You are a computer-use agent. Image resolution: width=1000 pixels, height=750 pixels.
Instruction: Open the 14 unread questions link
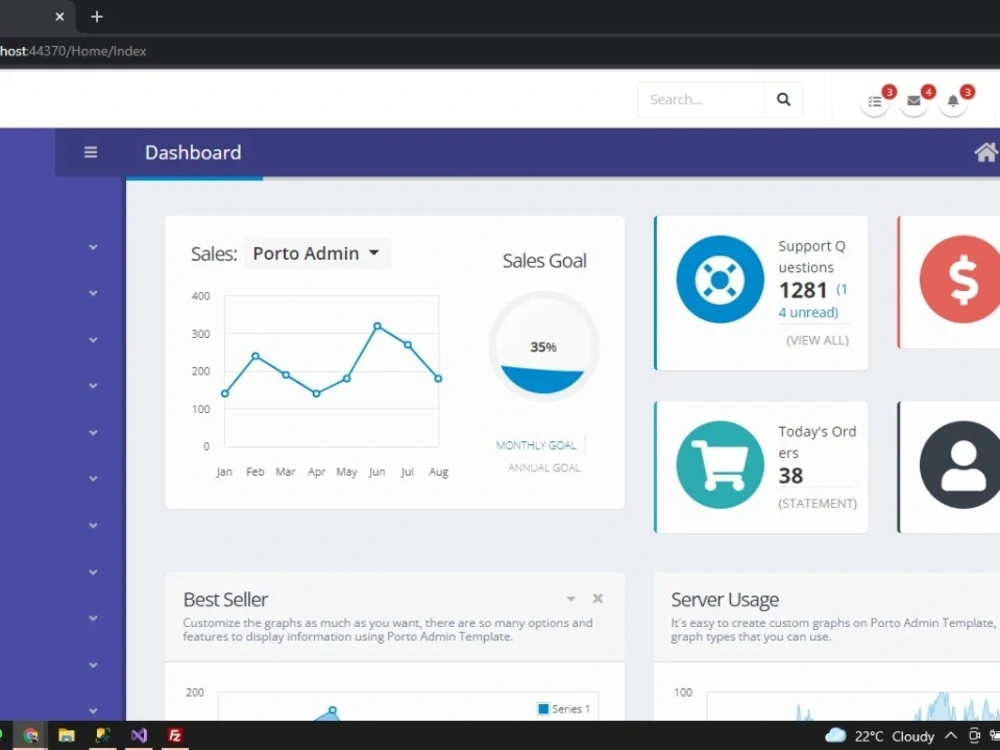pyautogui.click(x=812, y=301)
